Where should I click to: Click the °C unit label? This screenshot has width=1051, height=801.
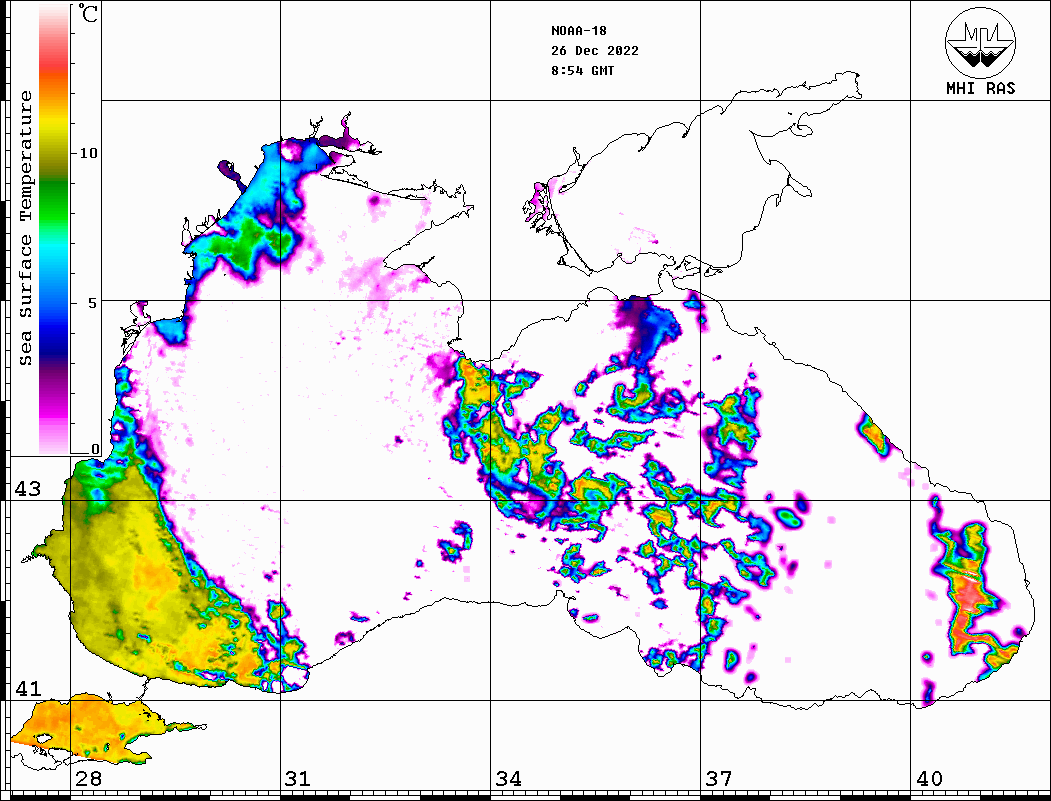point(88,13)
